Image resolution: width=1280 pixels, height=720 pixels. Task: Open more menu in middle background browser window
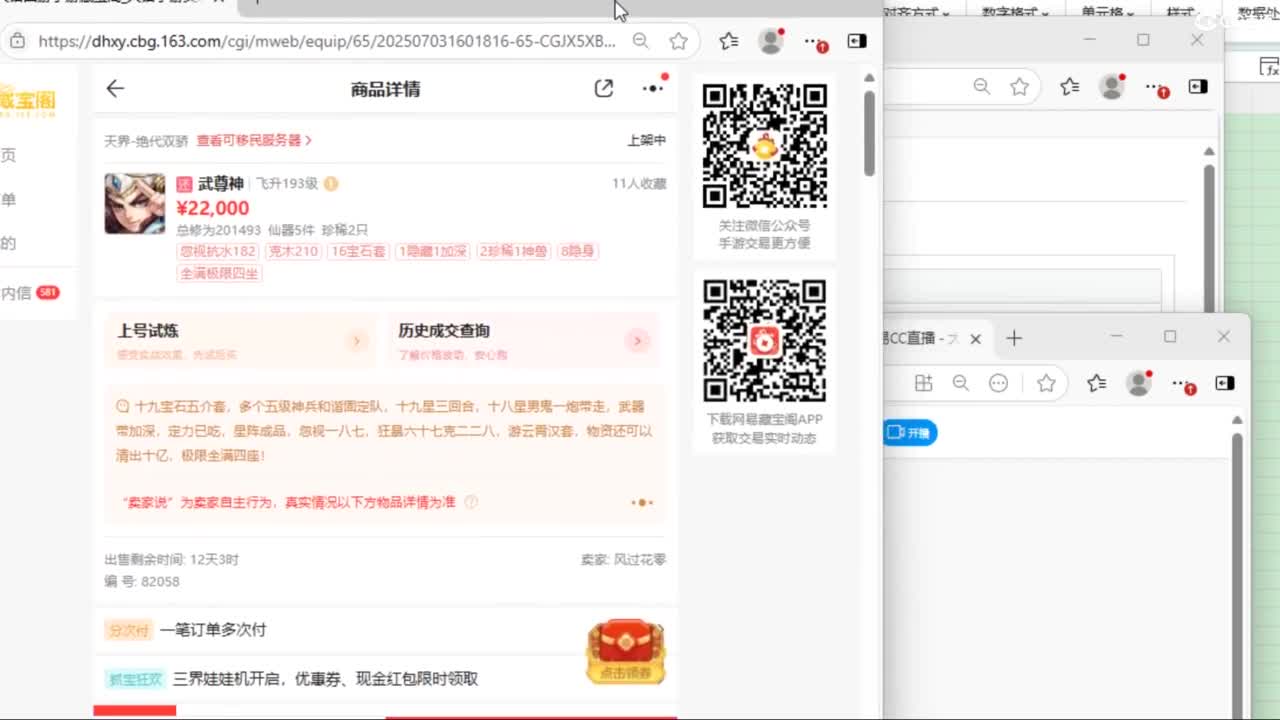coord(1157,88)
